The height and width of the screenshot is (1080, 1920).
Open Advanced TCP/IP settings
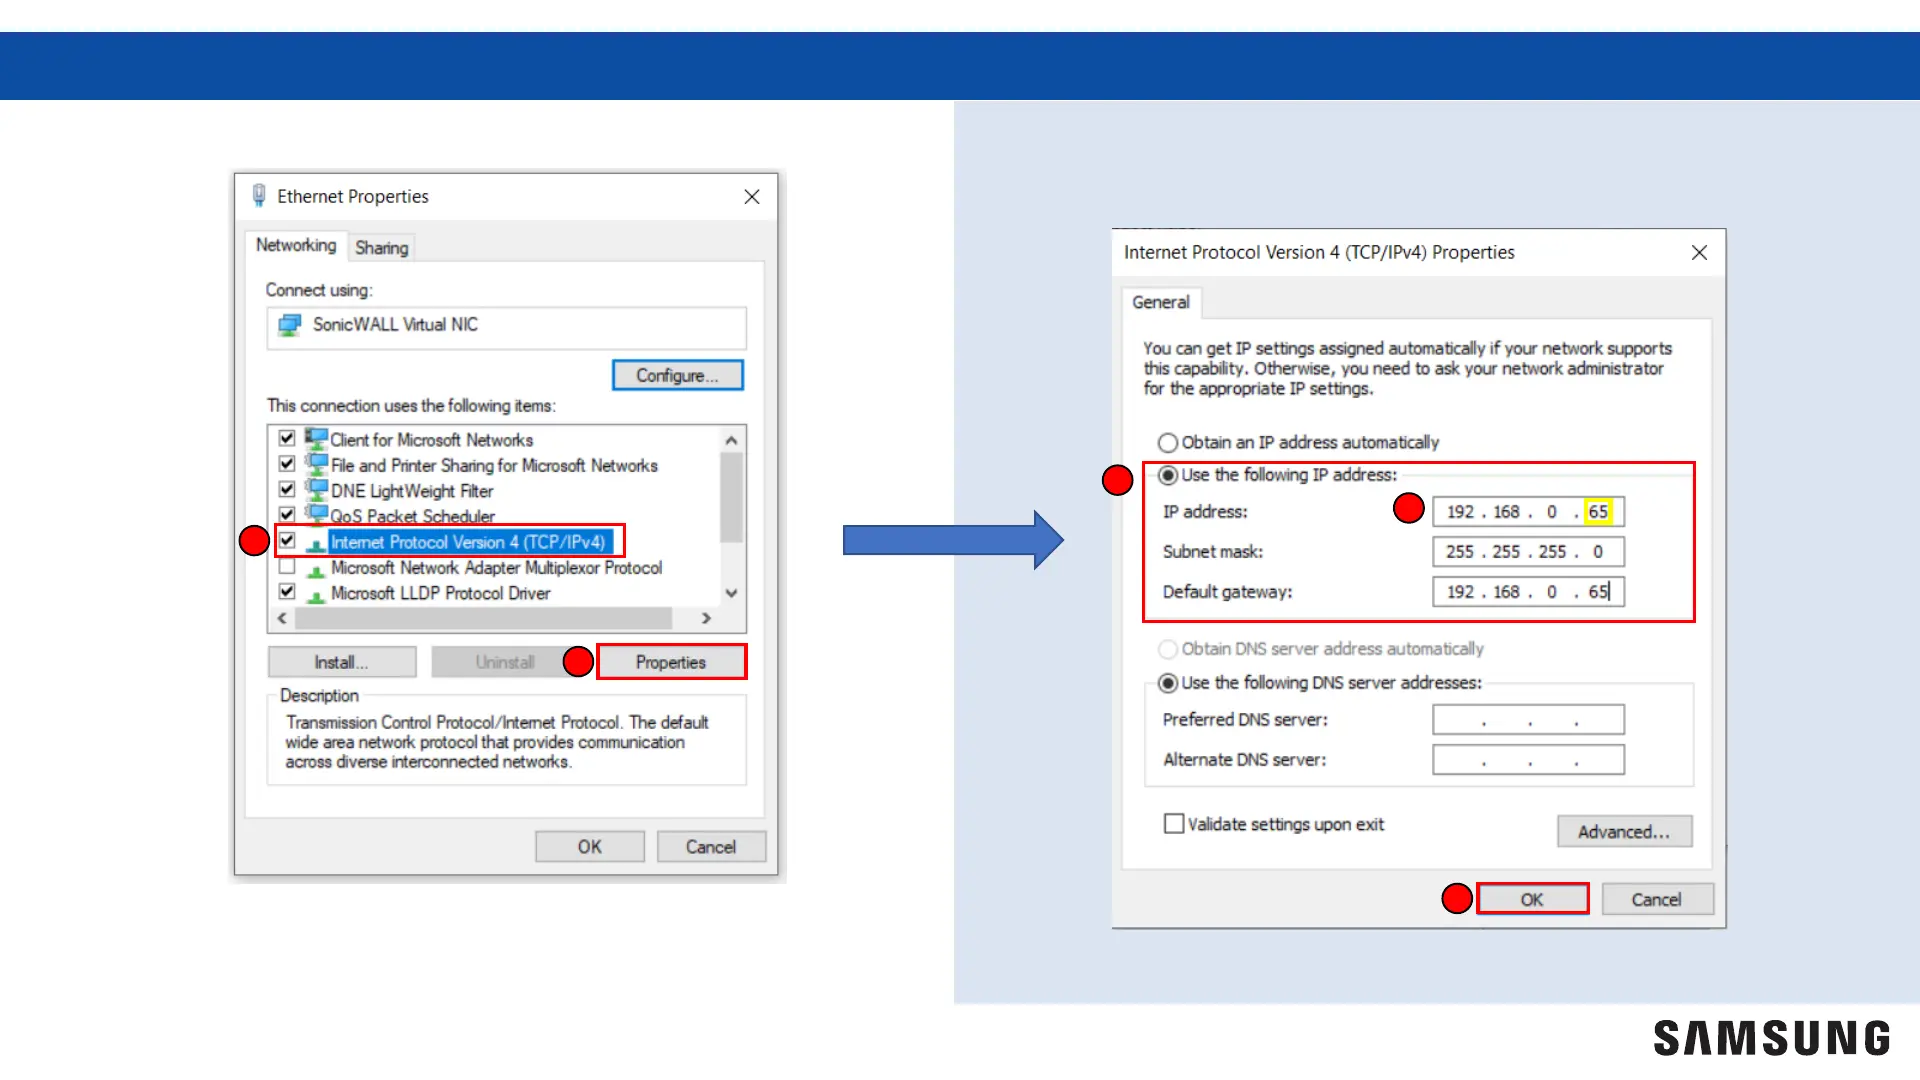click(x=1623, y=831)
